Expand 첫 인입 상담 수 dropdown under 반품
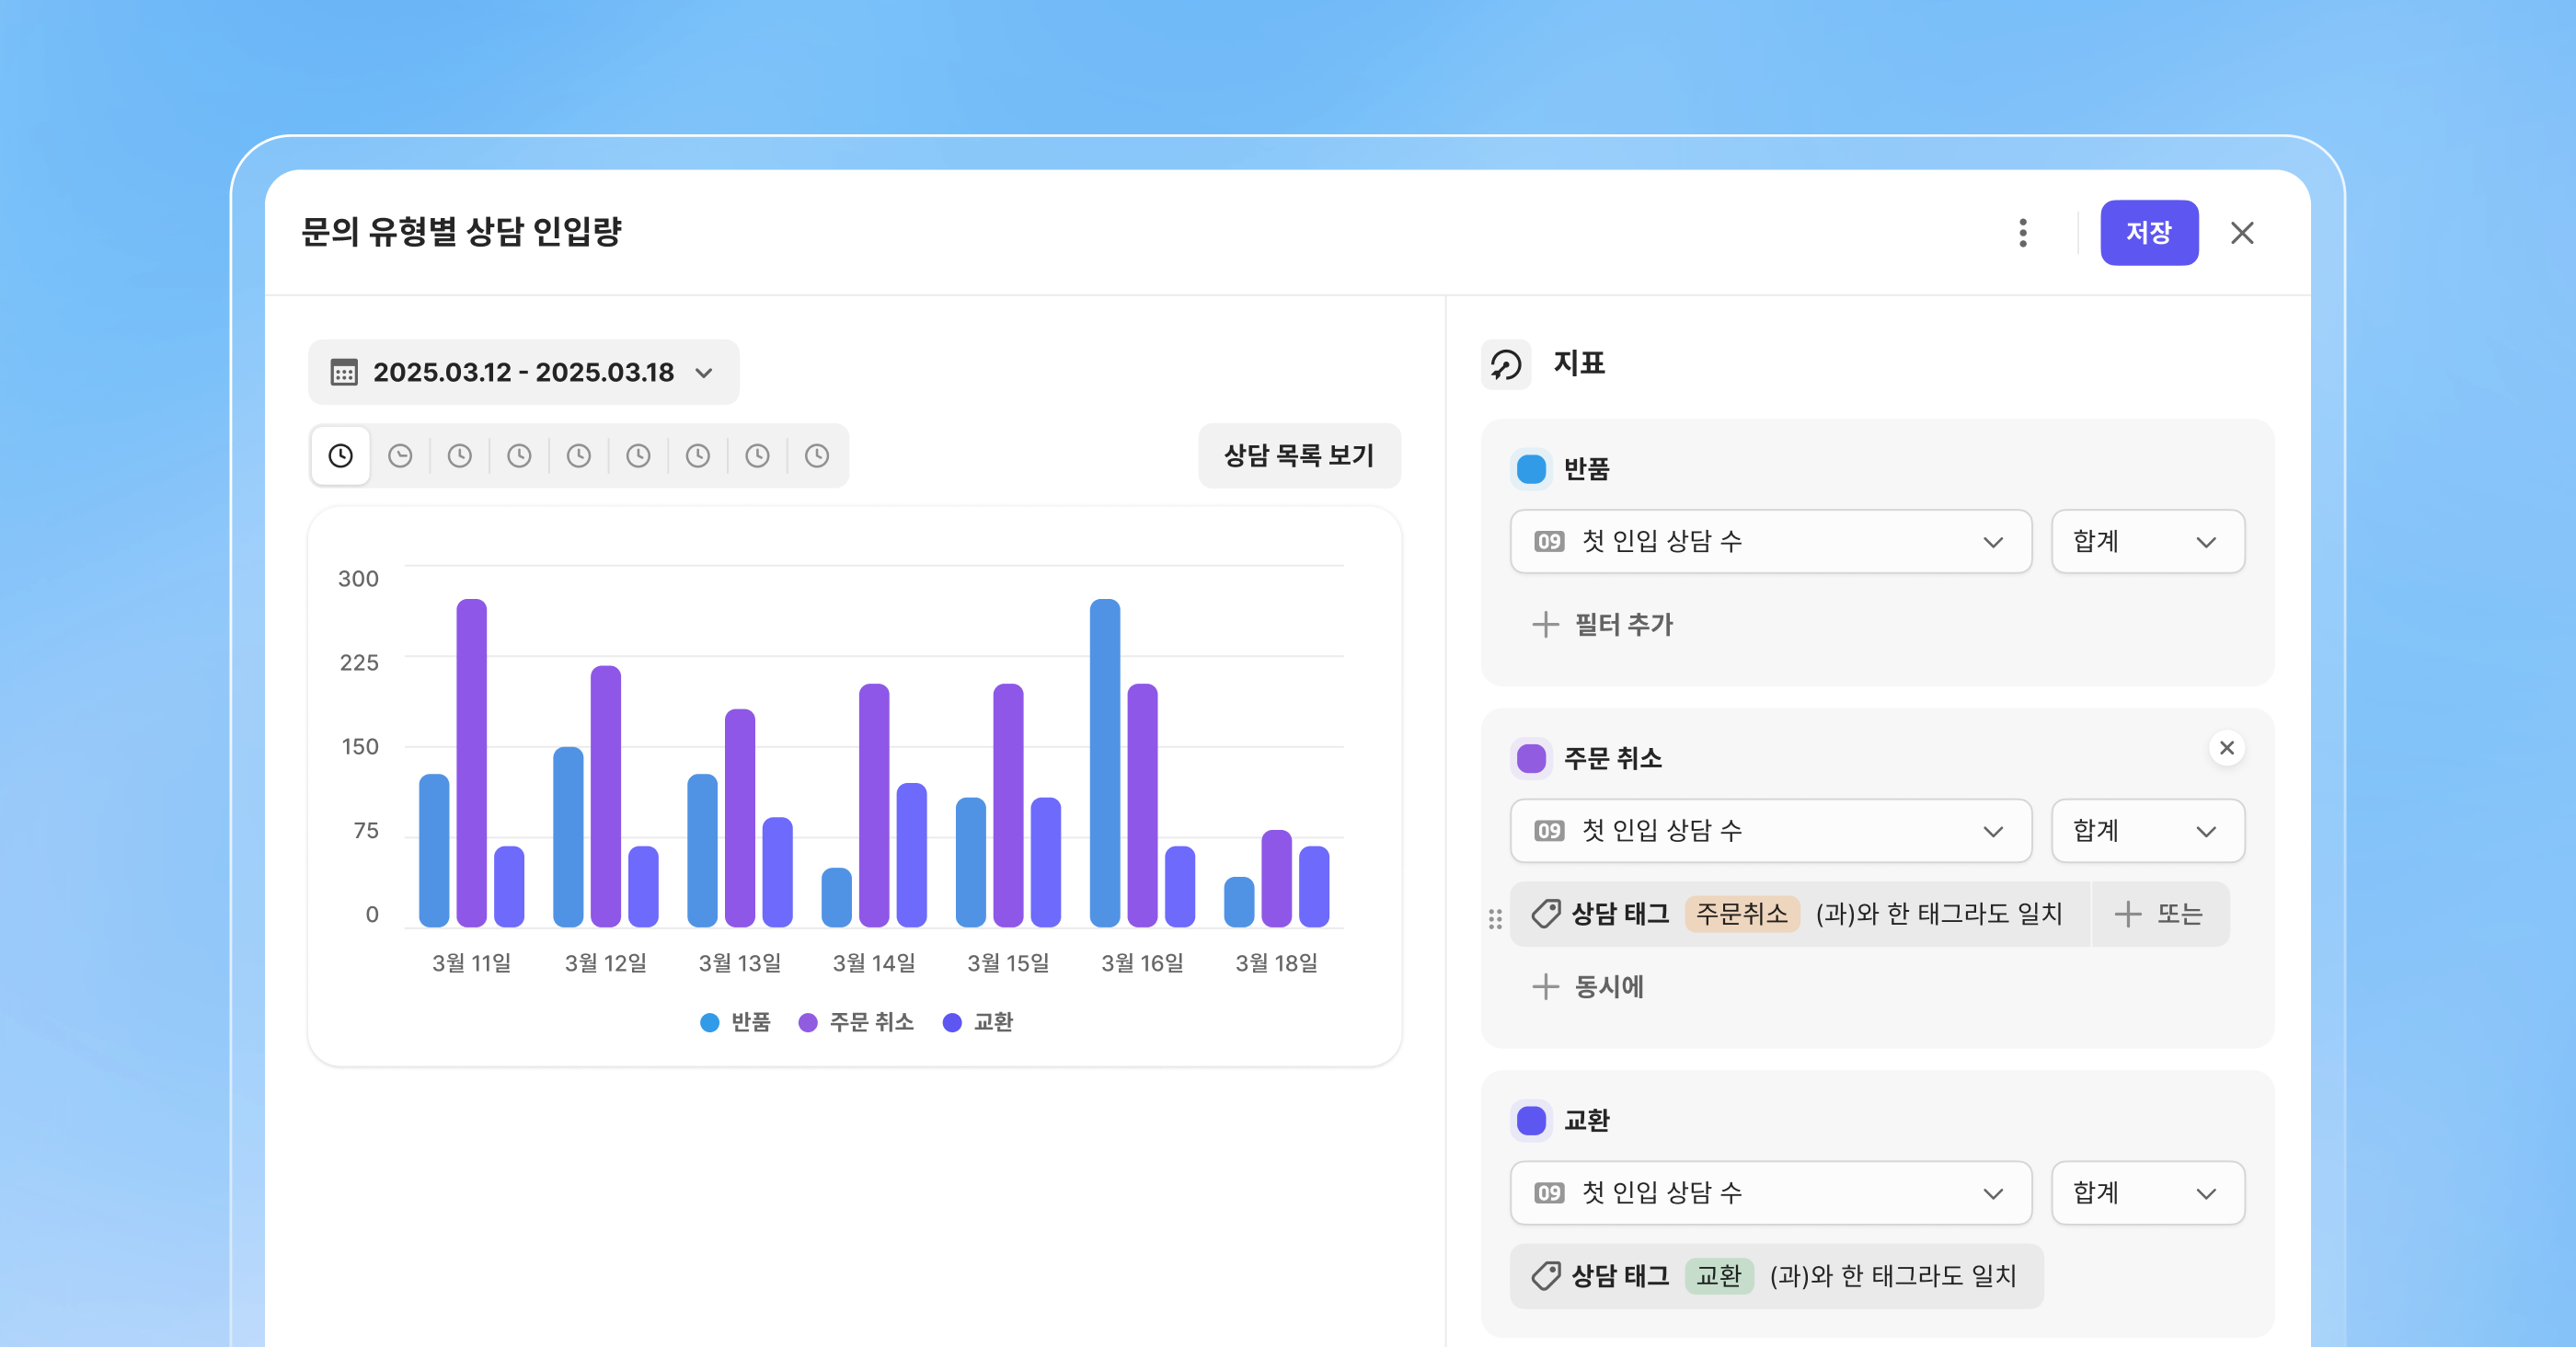The width and height of the screenshot is (2576, 1347). (x=1770, y=542)
